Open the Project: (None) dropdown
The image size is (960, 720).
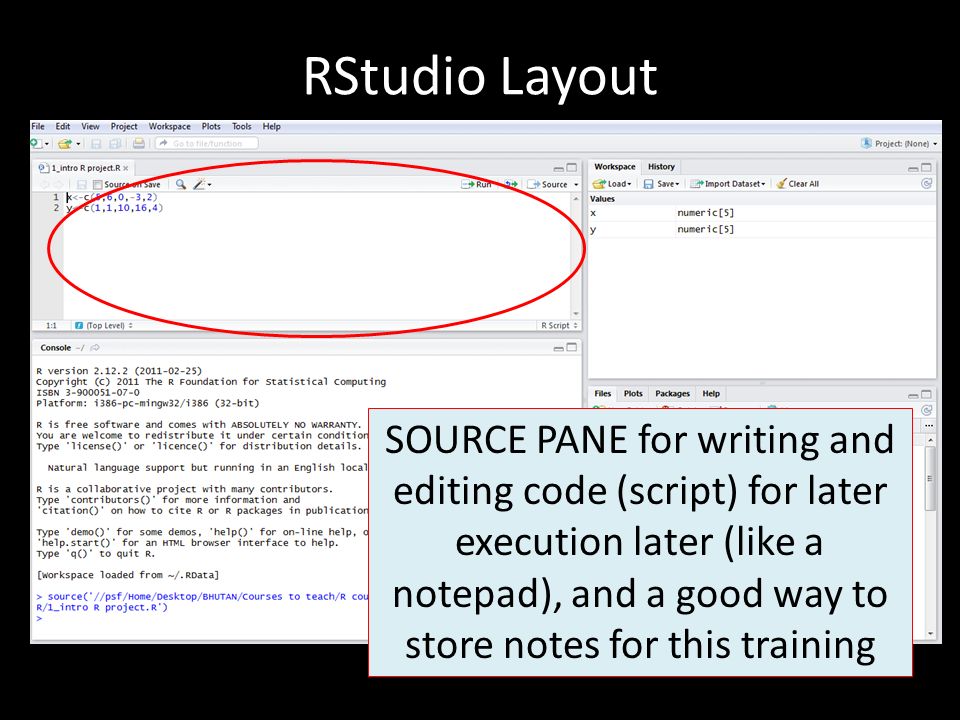900,143
